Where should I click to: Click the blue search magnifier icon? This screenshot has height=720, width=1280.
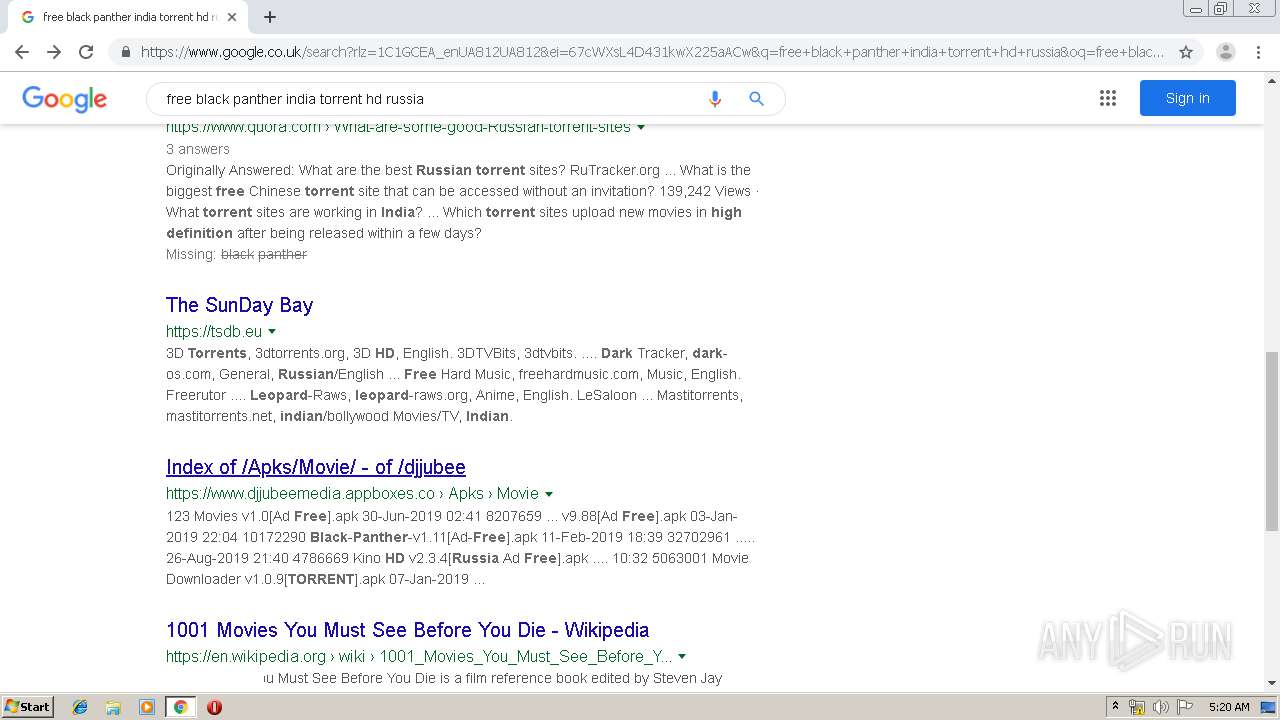(x=757, y=99)
